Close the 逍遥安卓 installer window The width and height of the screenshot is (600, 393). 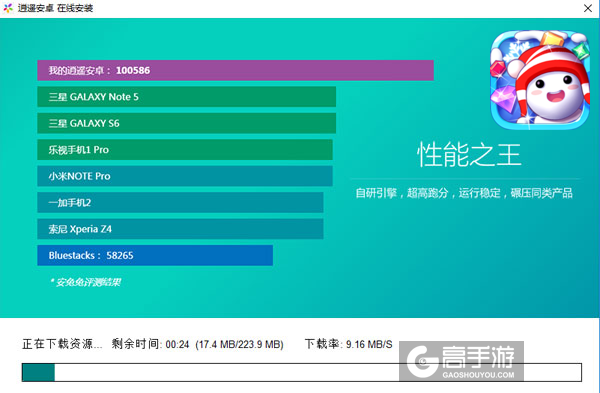point(588,8)
